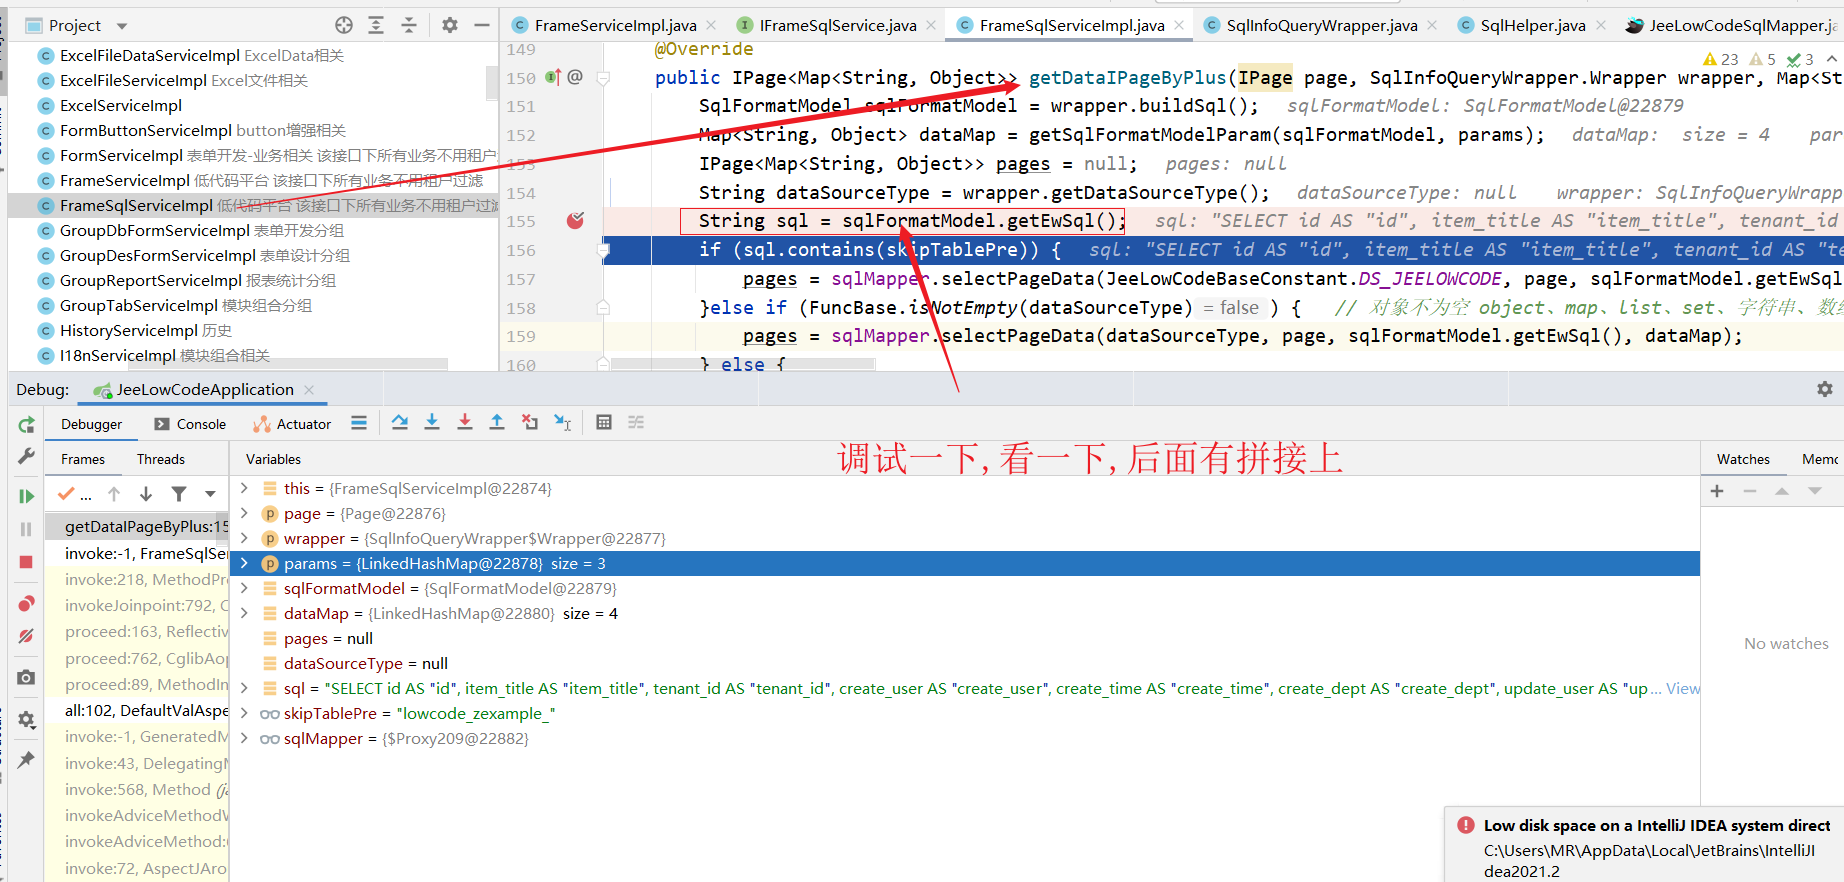Toggle the frames filter funnel icon
The image size is (1844, 882).
pyautogui.click(x=179, y=494)
